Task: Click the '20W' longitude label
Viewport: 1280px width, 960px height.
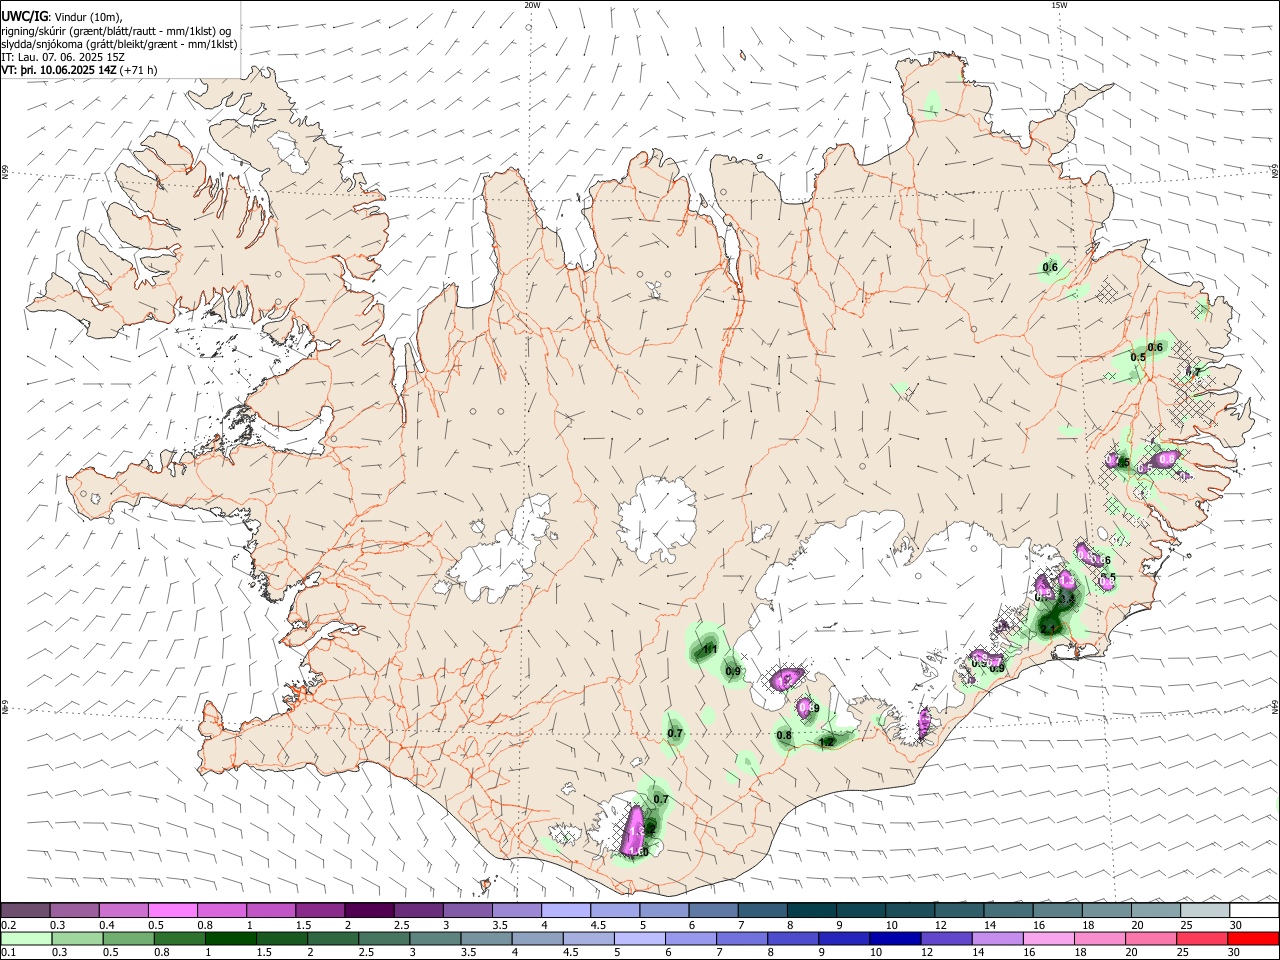Action: (532, 5)
